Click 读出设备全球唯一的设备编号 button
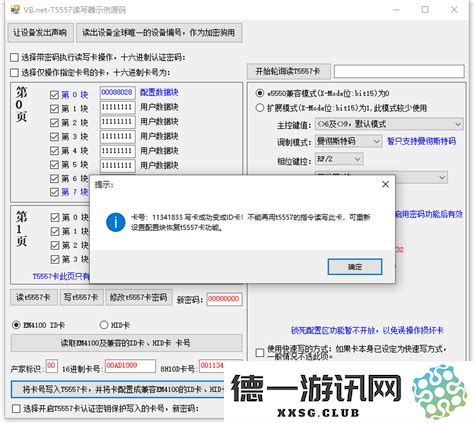 159,33
